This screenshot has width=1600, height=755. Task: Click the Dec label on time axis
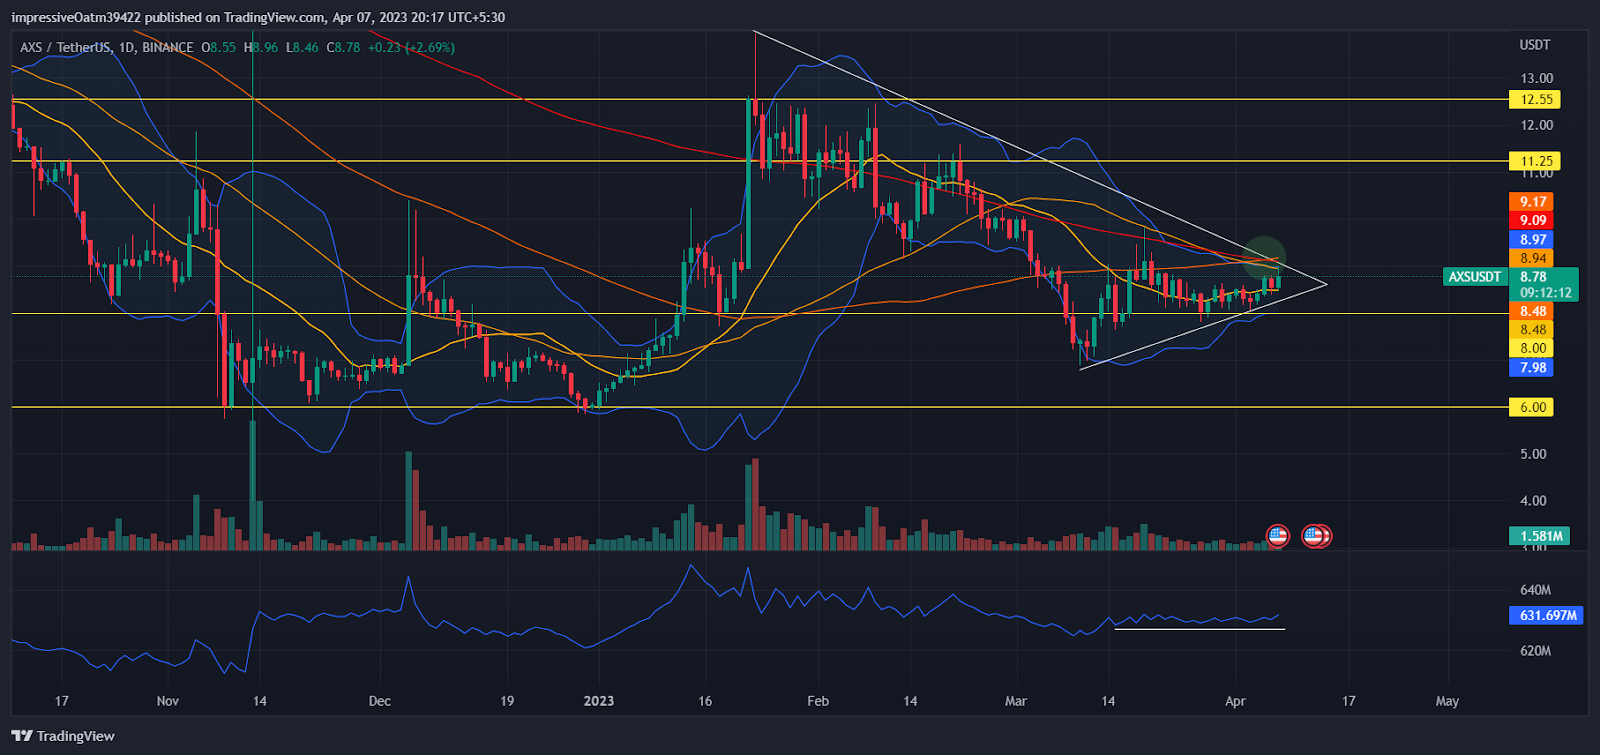(x=379, y=701)
